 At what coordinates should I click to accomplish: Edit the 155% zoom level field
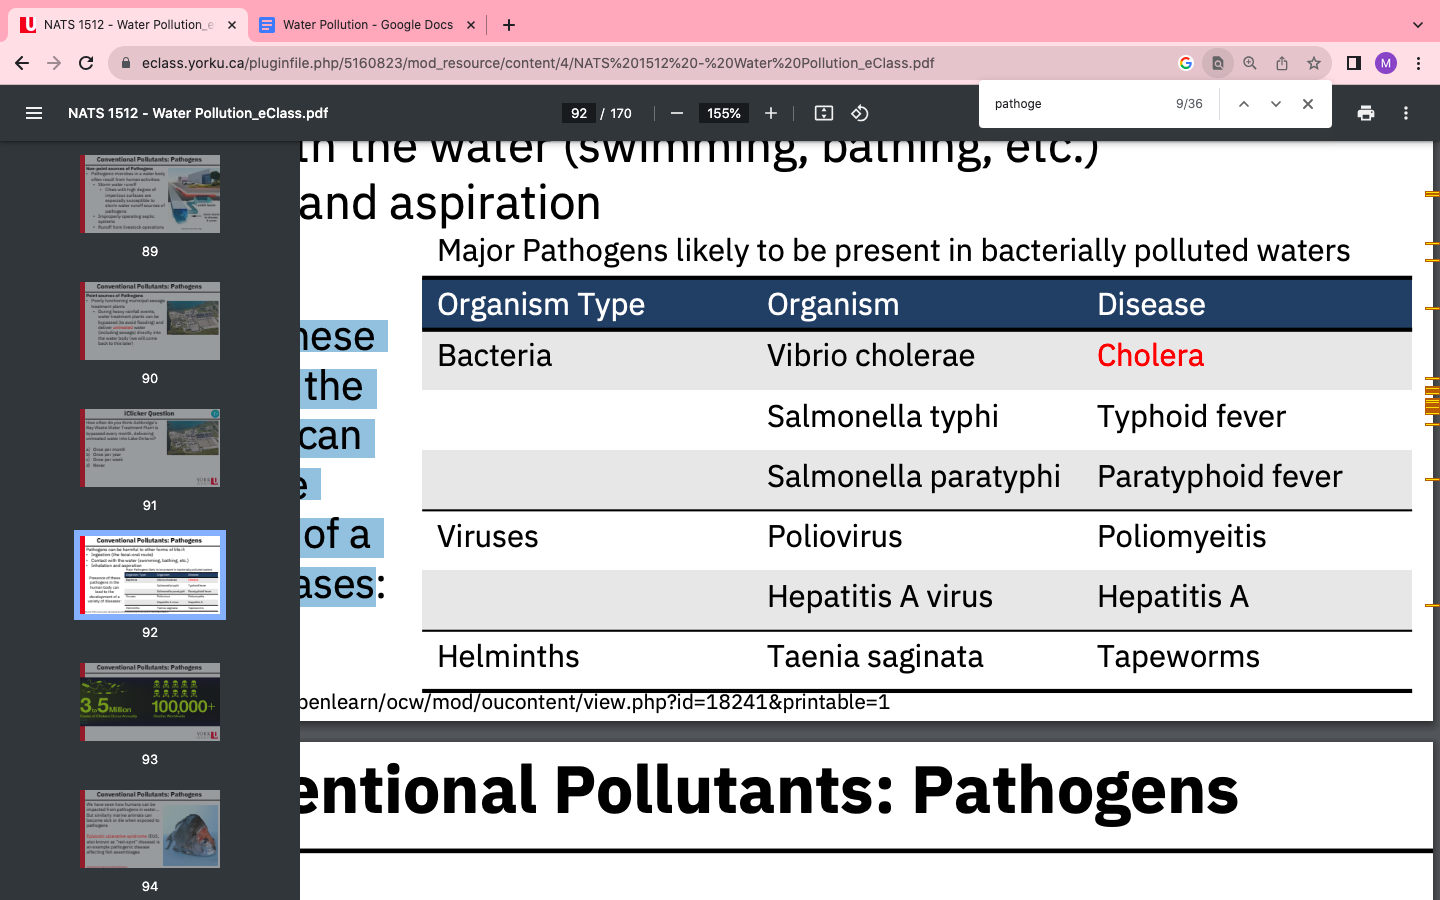pyautogui.click(x=724, y=113)
